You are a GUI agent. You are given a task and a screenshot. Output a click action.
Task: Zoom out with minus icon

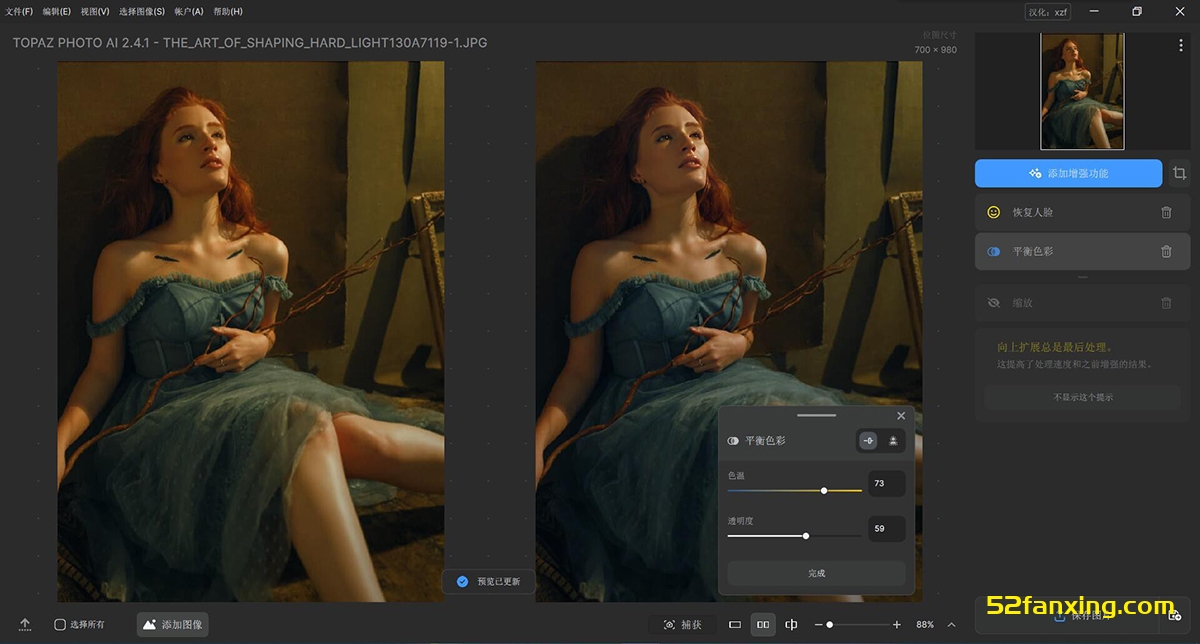click(818, 625)
